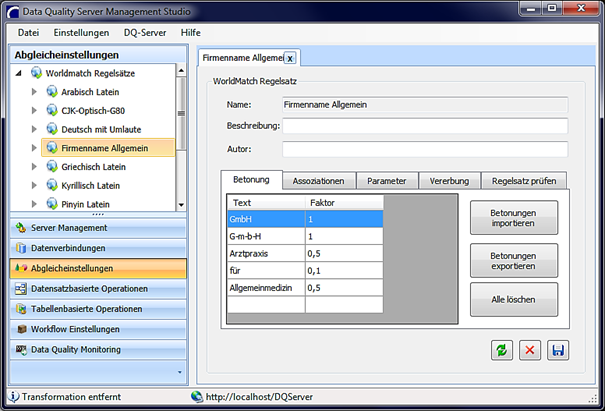
Task: Open the DQ-Server menu
Action: click(x=145, y=33)
